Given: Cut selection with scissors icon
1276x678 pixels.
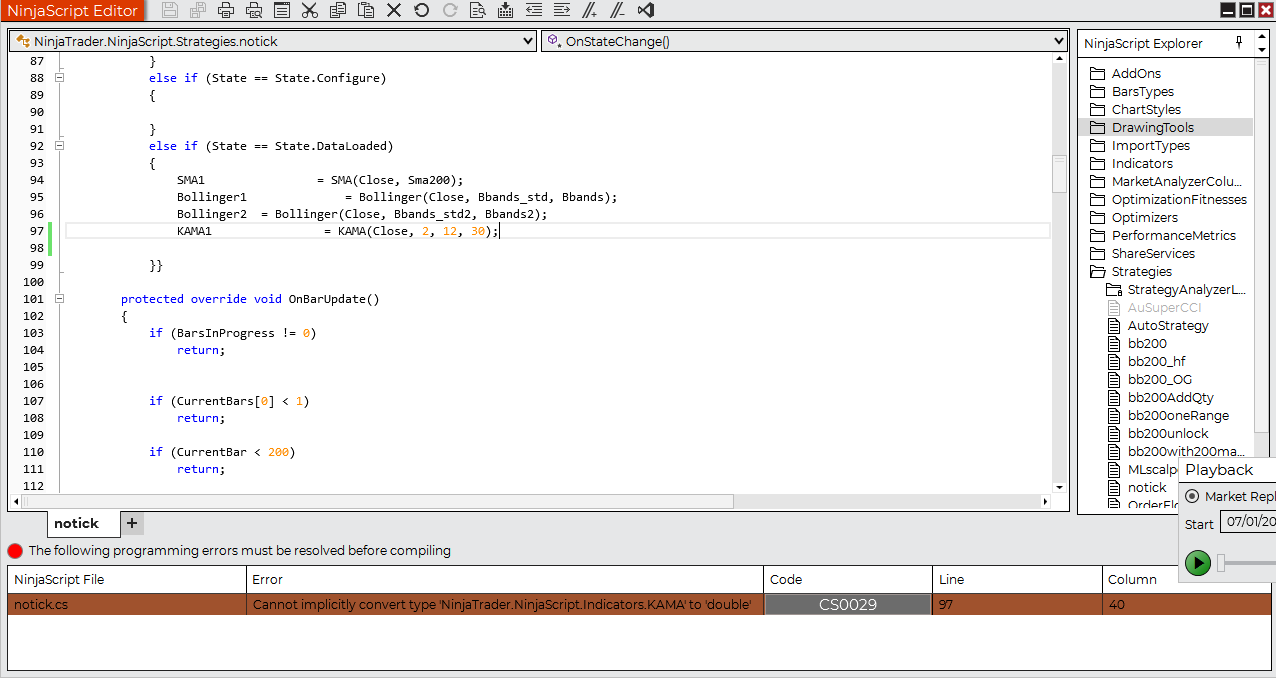Looking at the screenshot, I should 310,10.
